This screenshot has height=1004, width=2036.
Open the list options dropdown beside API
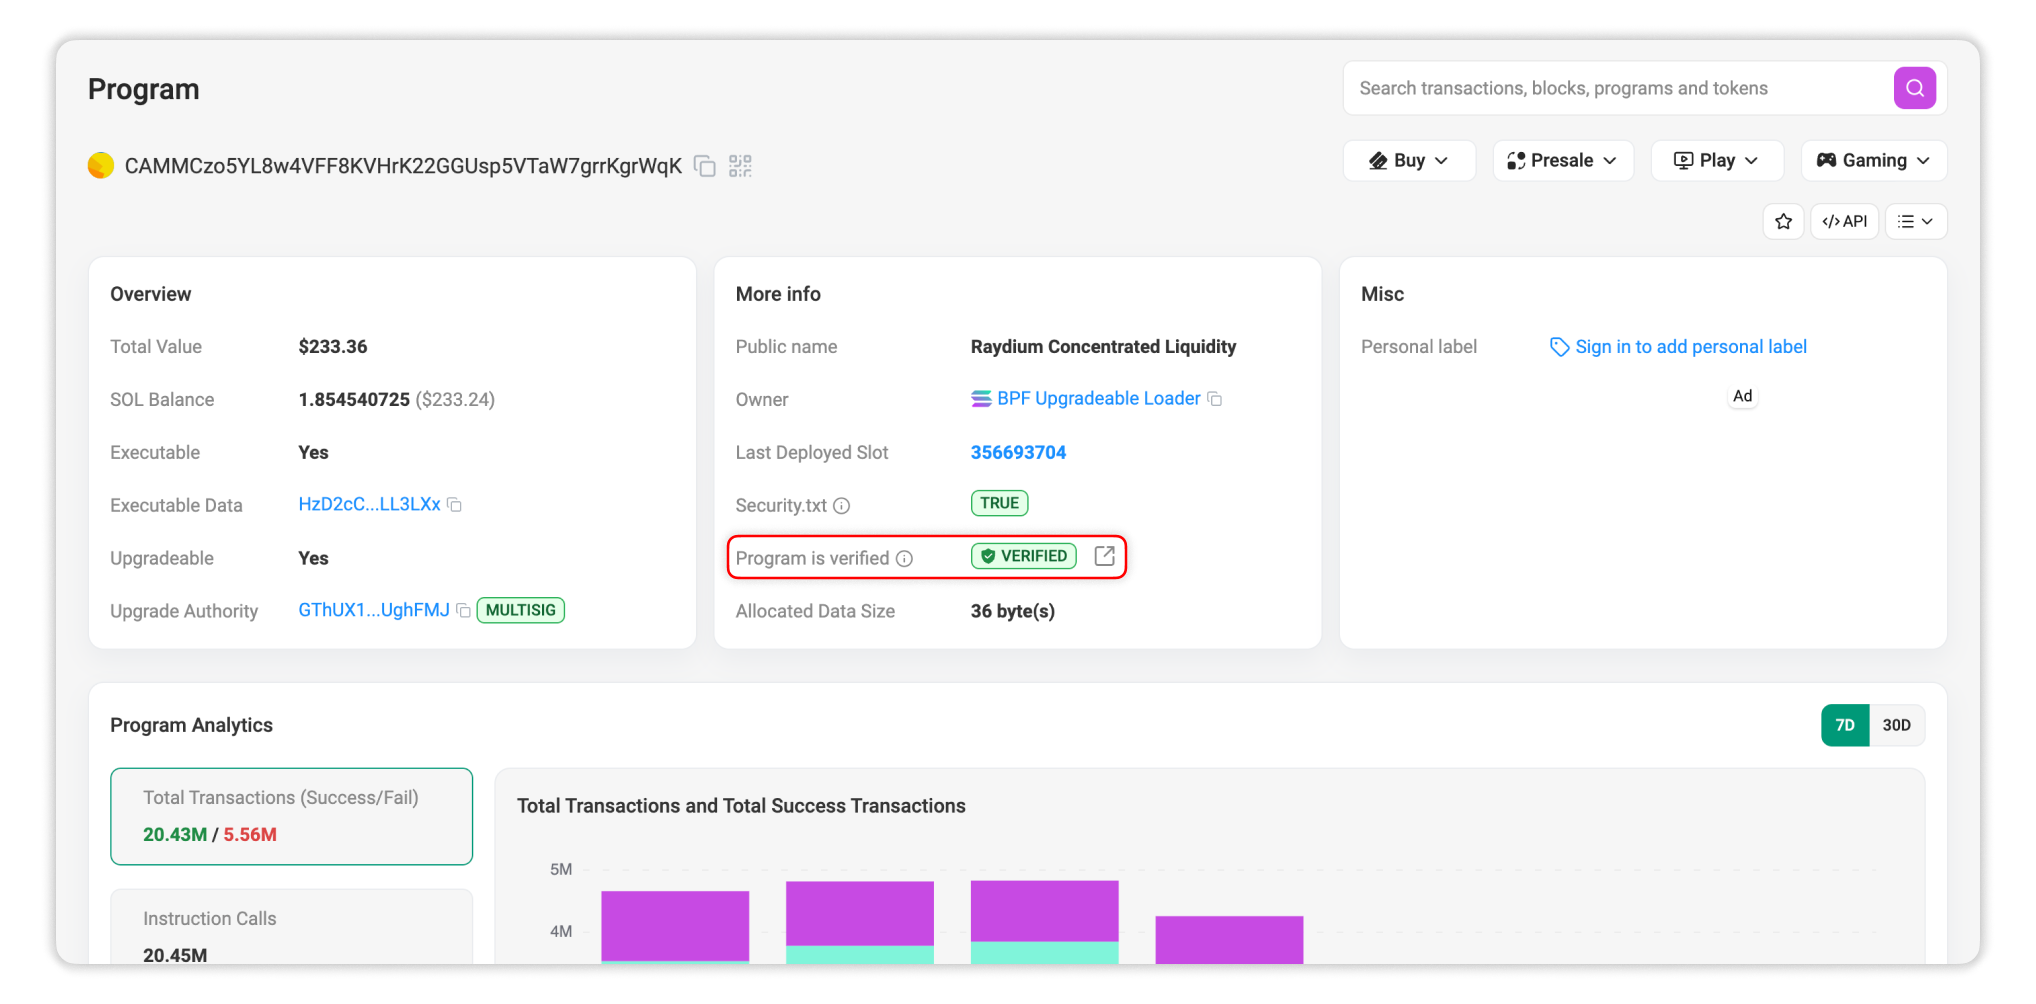(1915, 220)
